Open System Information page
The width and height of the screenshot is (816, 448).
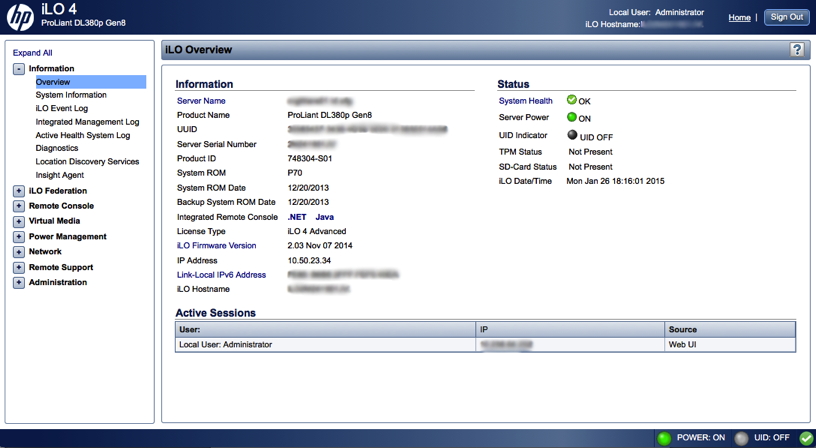tap(71, 95)
